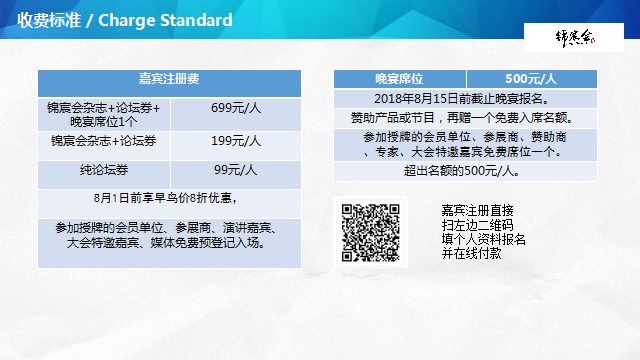
Task: Select the 199元/人 price cell
Action: pyautogui.click(x=236, y=146)
